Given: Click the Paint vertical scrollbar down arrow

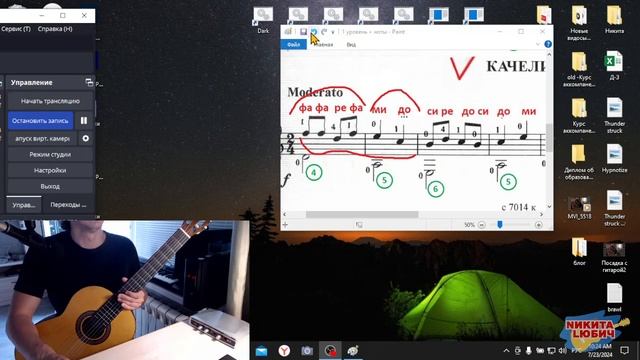Looking at the screenshot, I should click(x=549, y=207).
